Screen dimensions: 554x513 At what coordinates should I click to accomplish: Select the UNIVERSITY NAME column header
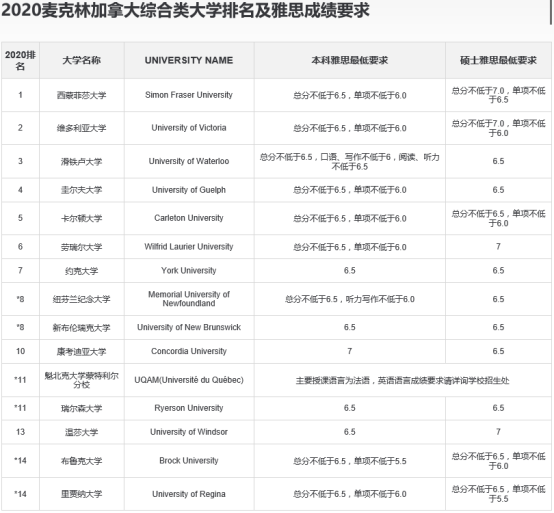pos(189,60)
